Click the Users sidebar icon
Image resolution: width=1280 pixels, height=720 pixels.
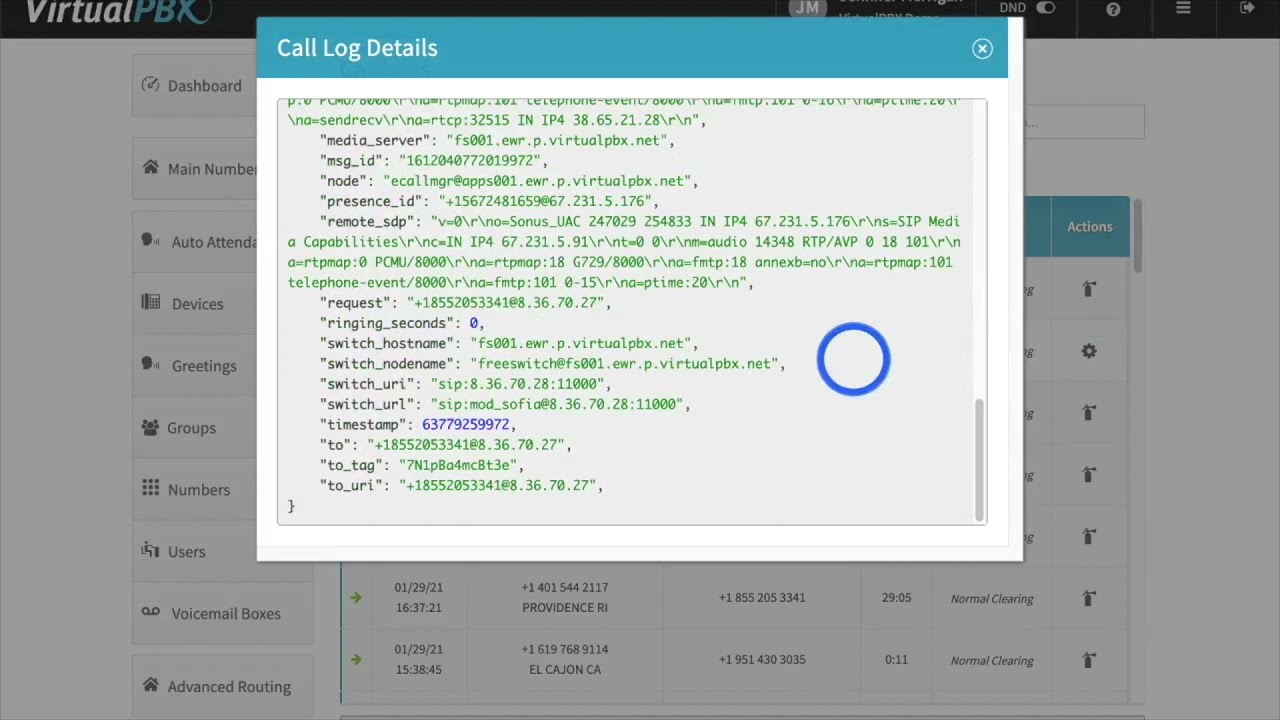[x=150, y=550]
